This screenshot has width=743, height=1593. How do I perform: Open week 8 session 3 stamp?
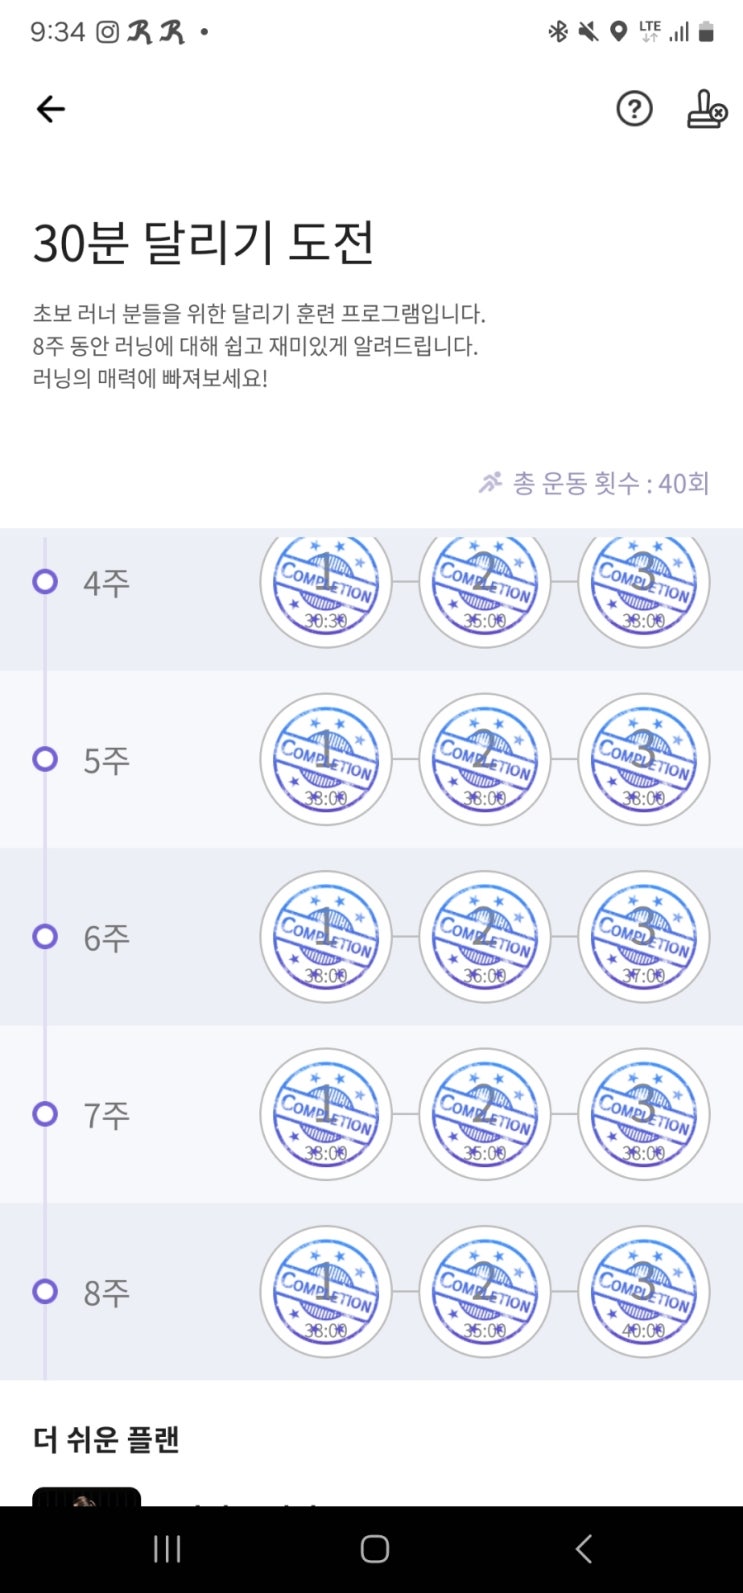[644, 1291]
